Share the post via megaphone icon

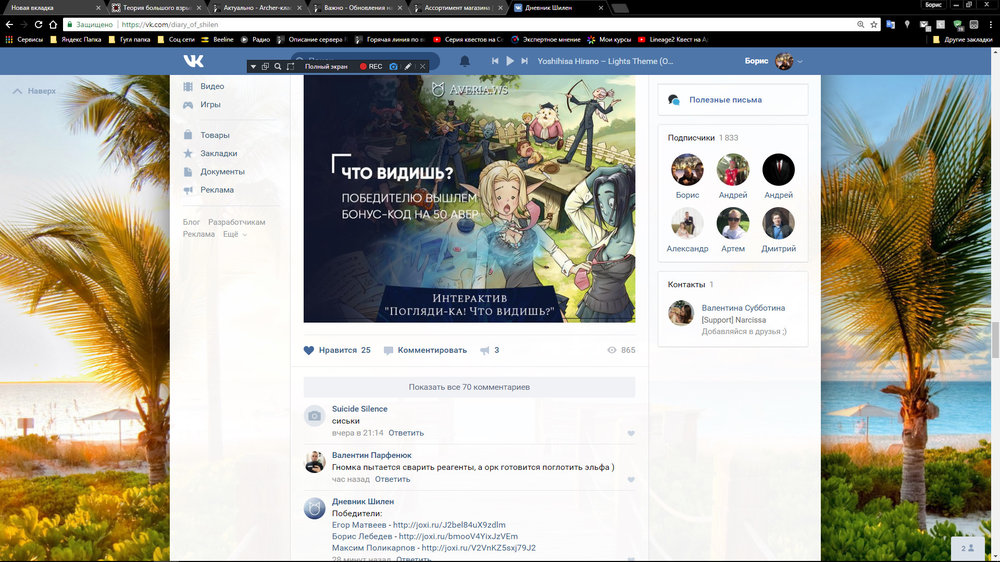click(x=485, y=350)
